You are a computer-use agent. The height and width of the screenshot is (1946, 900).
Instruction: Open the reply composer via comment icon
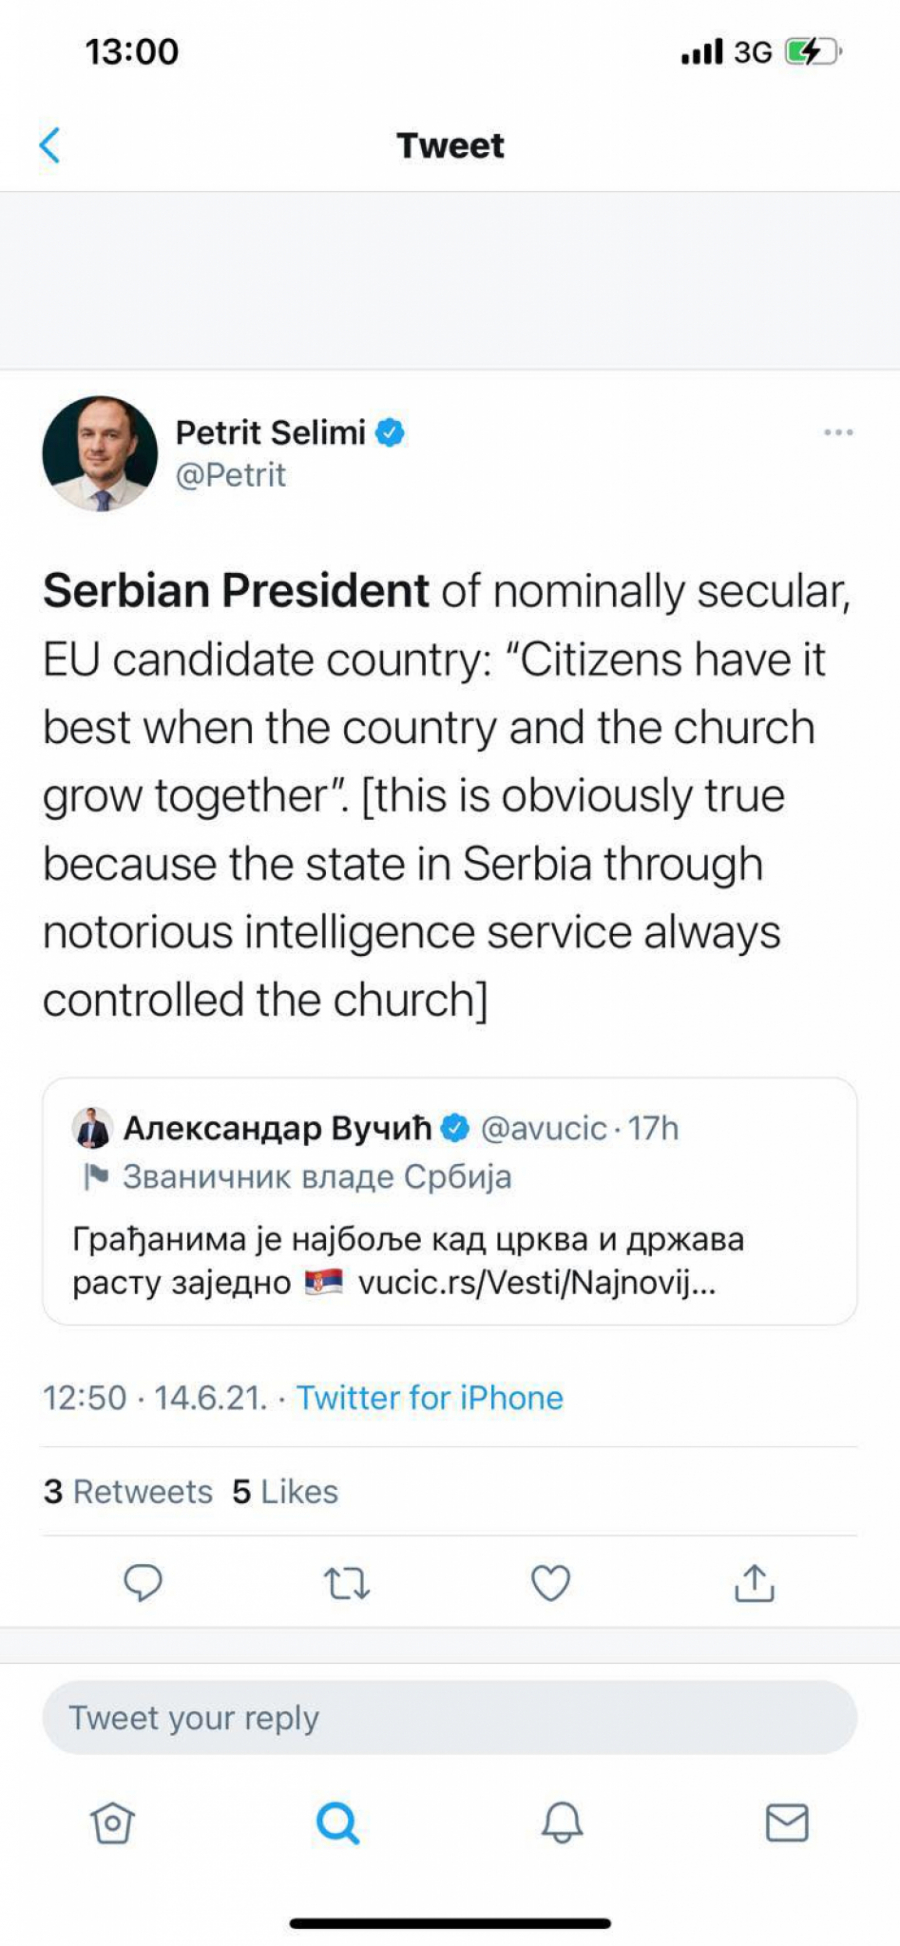pos(145,1582)
